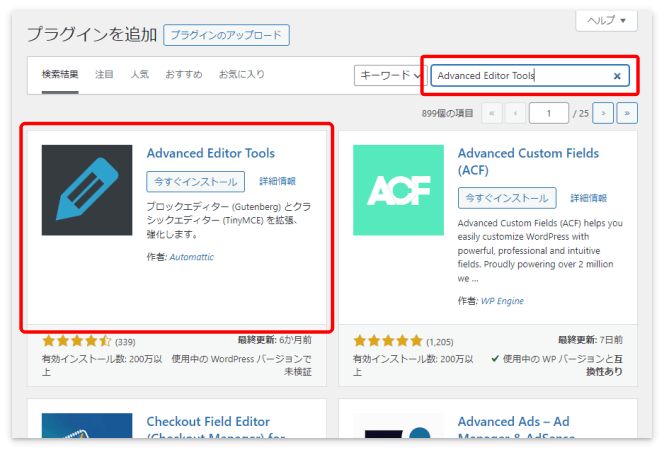
Task: Expand the ヘルプ help panel
Action: tap(606, 20)
